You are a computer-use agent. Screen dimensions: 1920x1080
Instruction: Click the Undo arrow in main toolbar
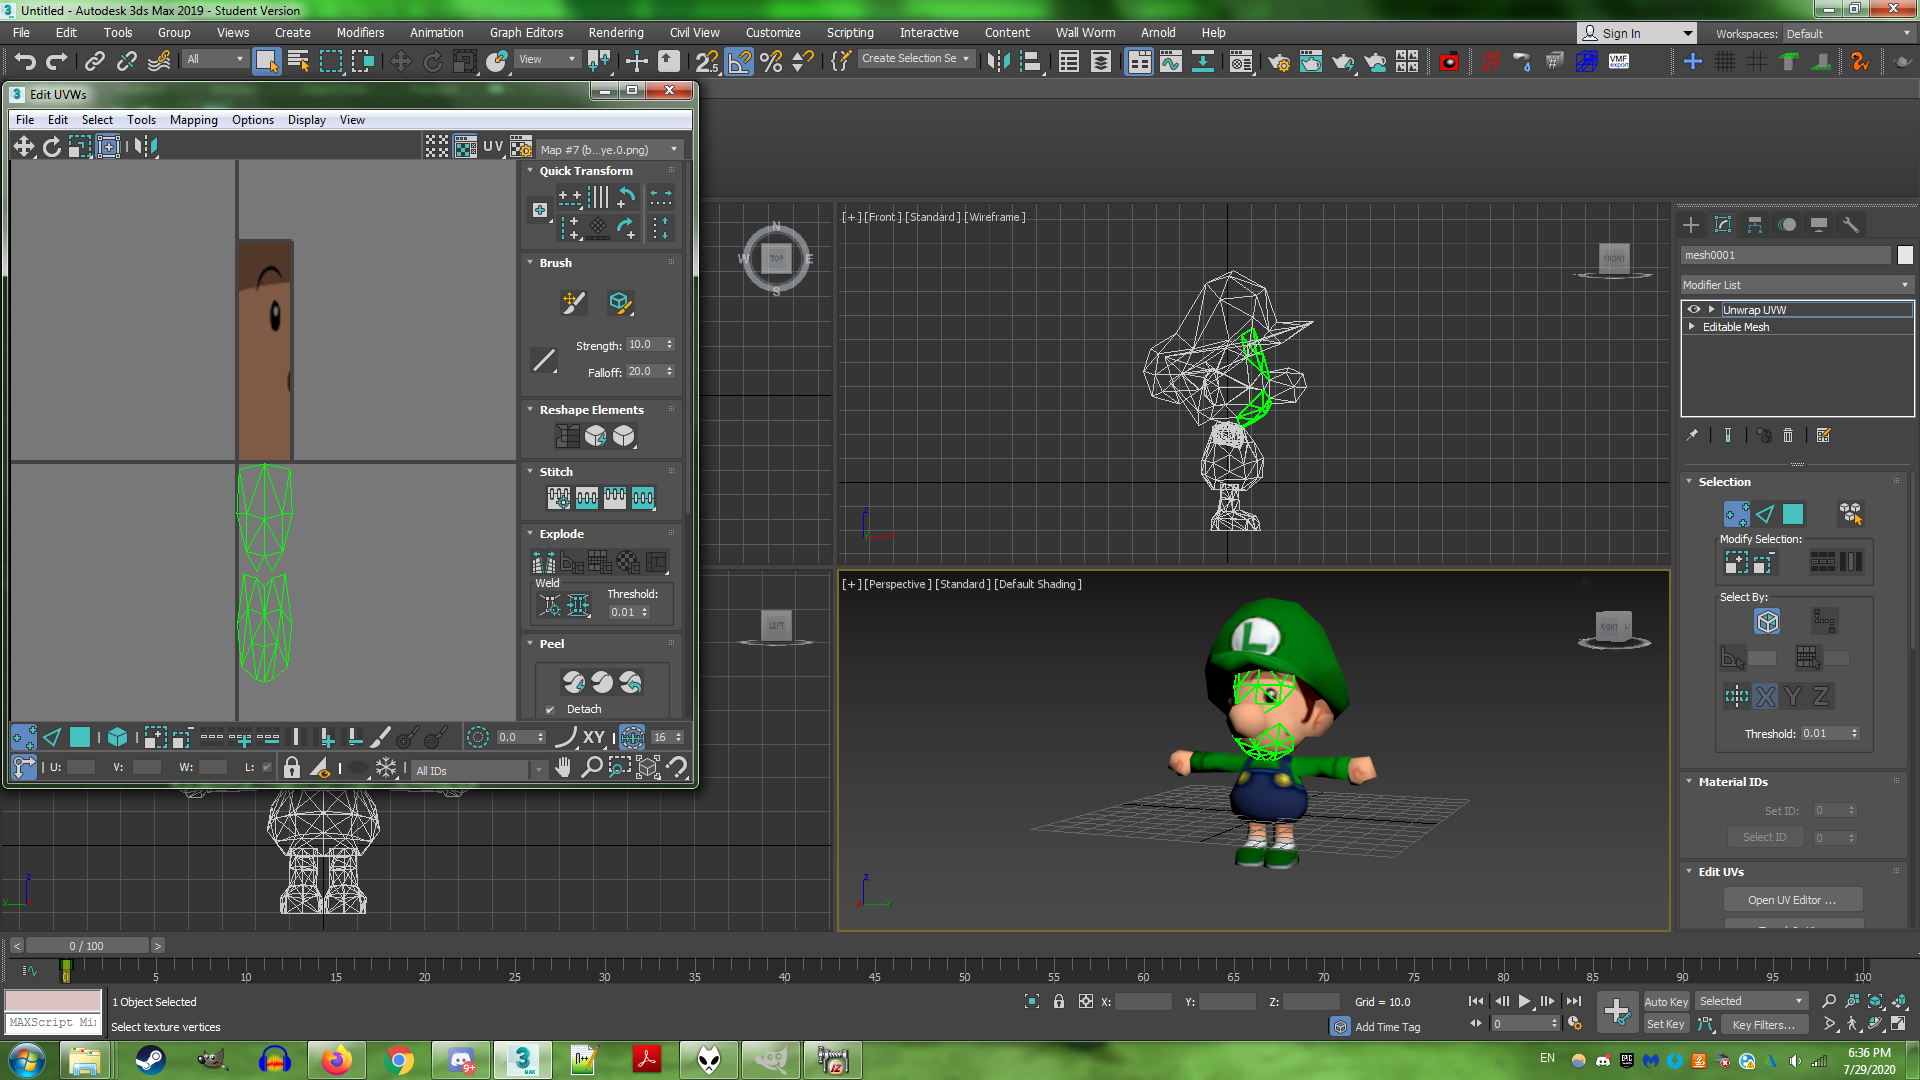click(25, 61)
